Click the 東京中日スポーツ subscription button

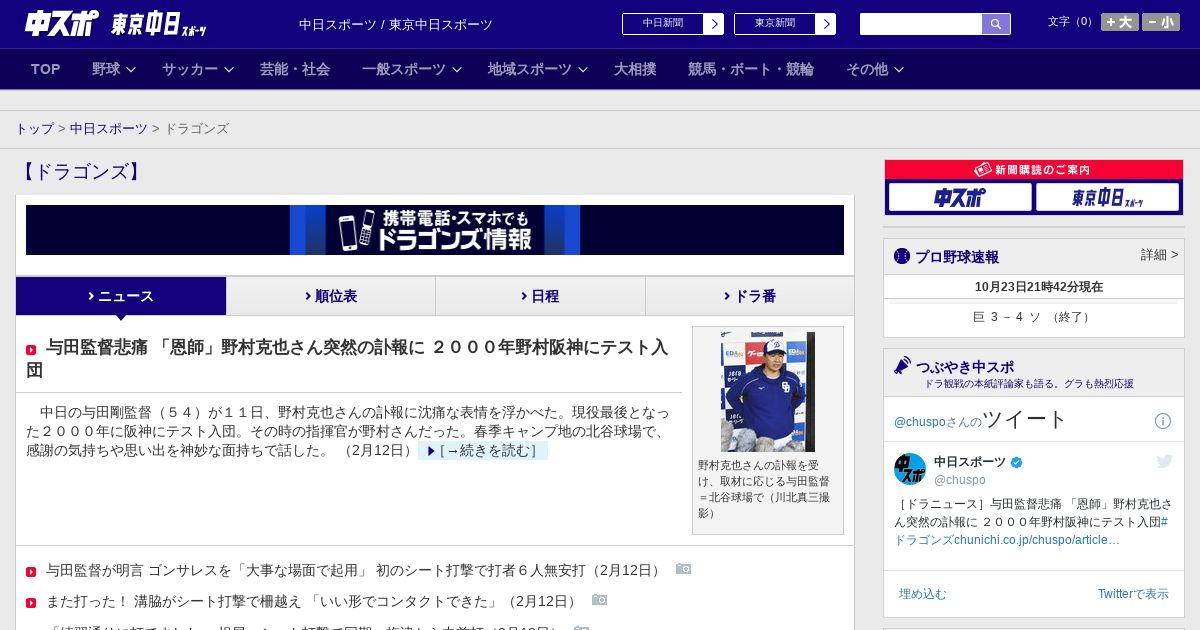click(x=1108, y=197)
